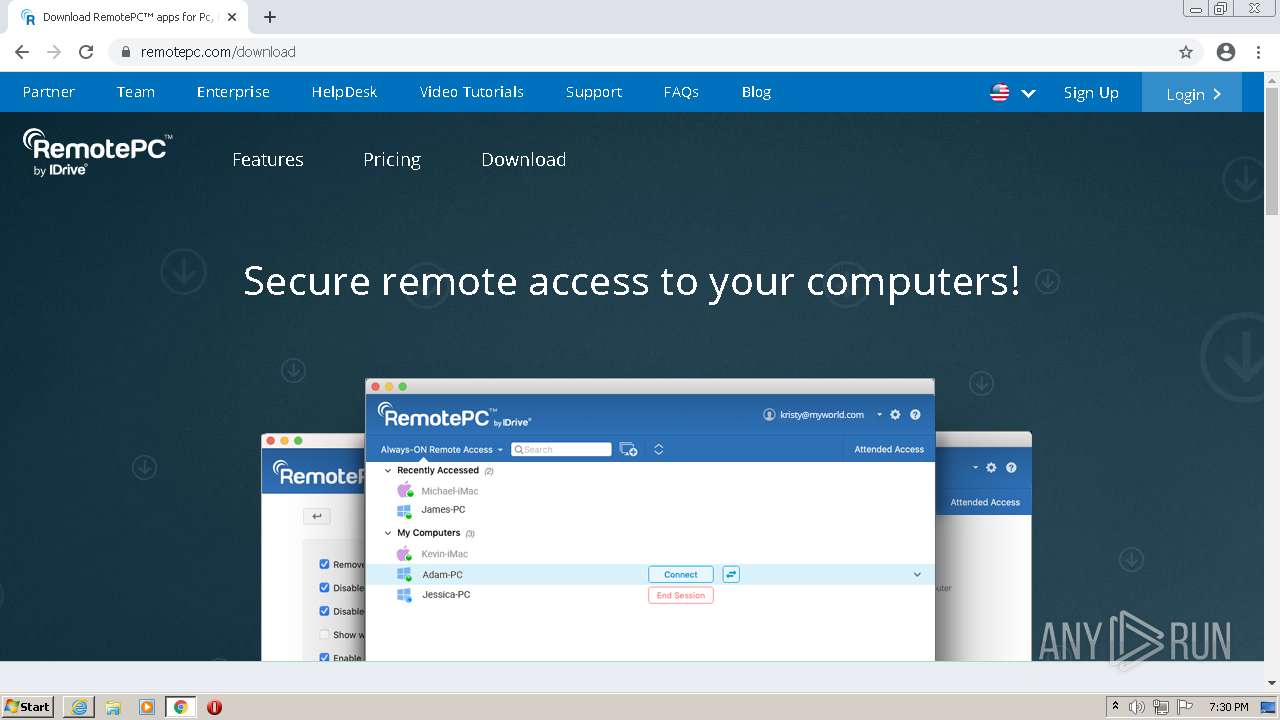Screen dimensions: 1280x720
Task: Open the Partner menu item
Action: (x=49, y=92)
